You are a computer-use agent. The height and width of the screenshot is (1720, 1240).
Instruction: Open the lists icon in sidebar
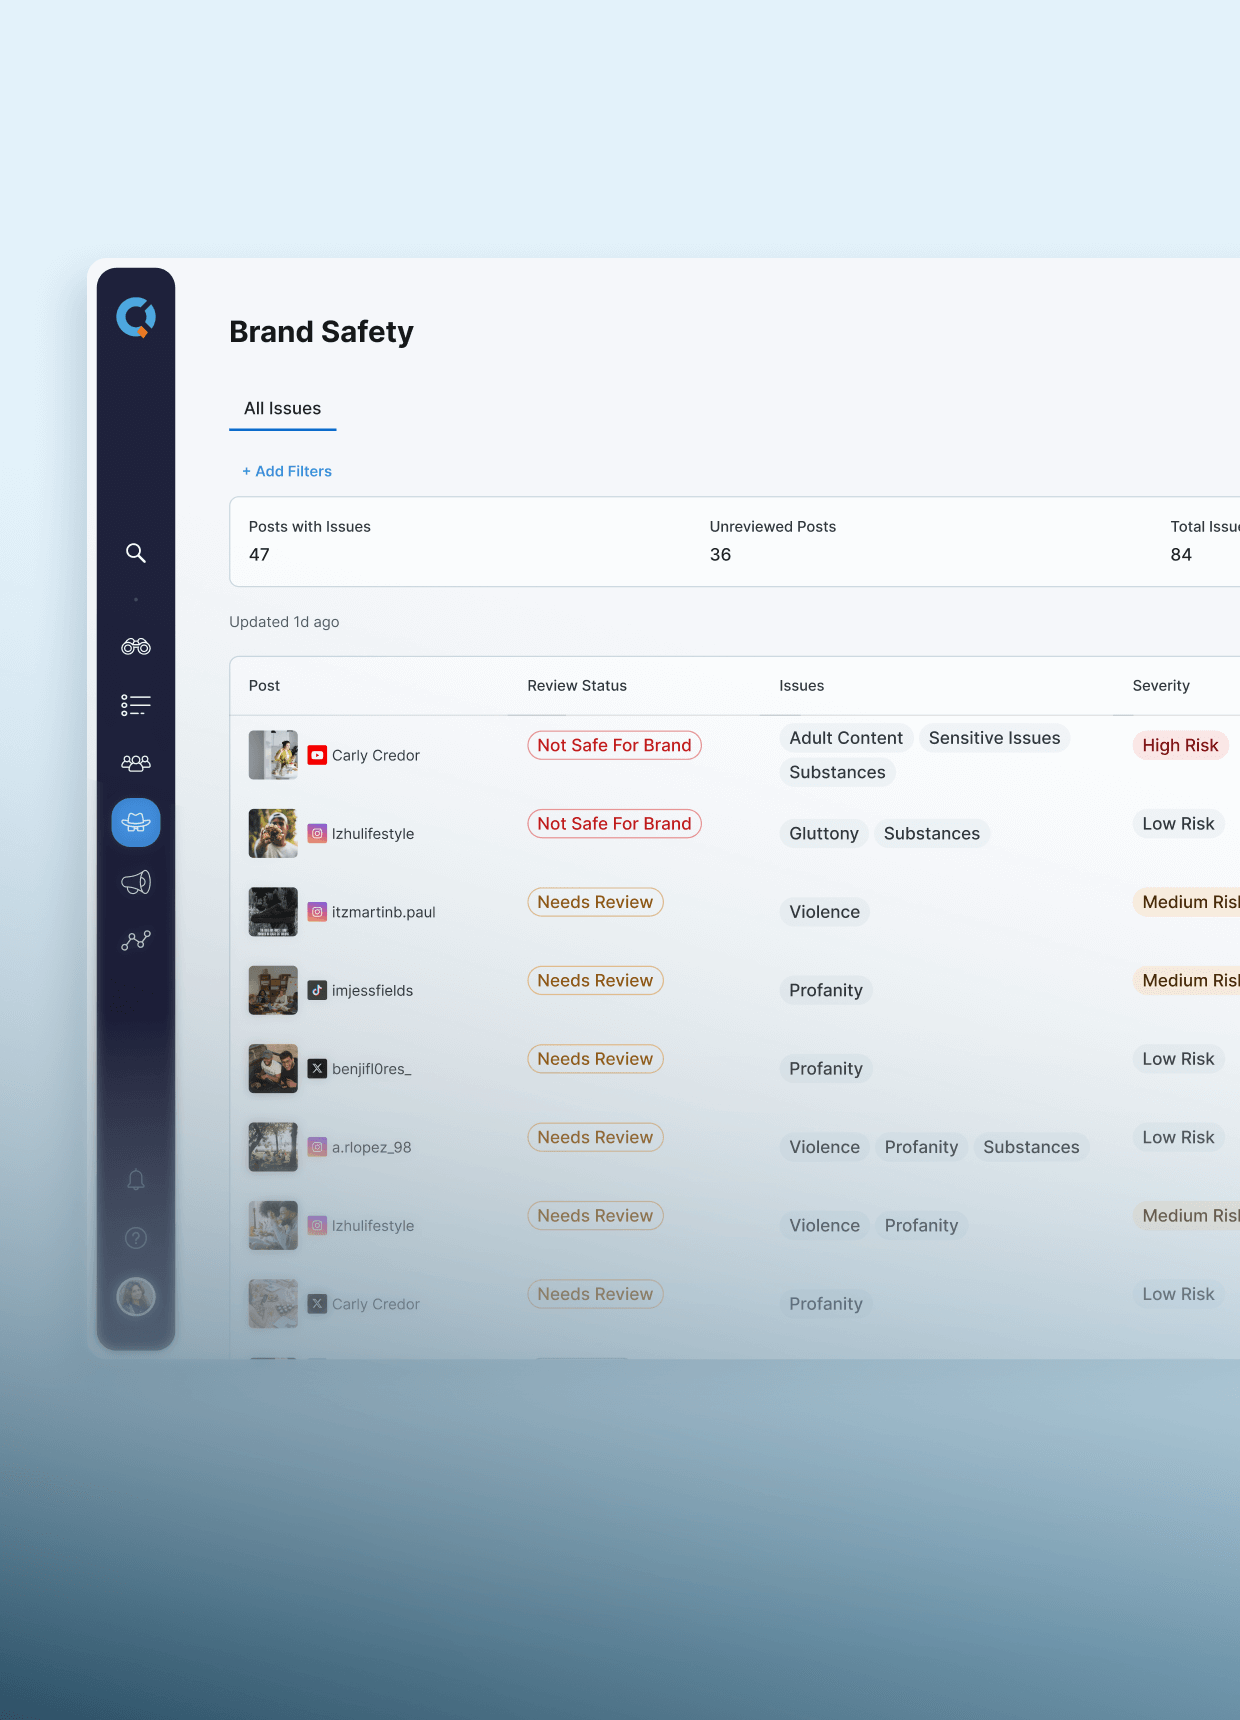click(136, 705)
